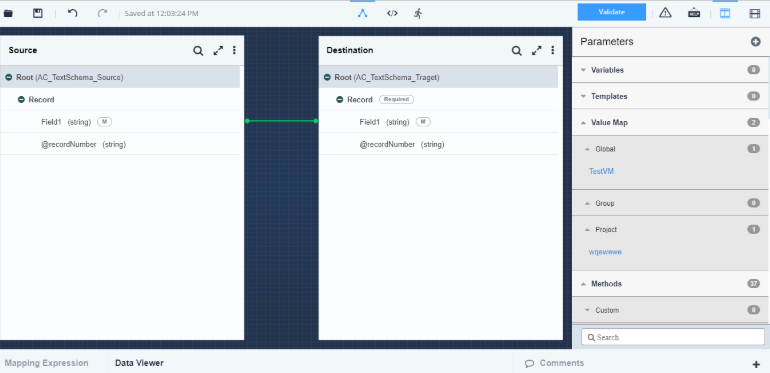
Task: Undo the last mapping change
Action: click(x=73, y=13)
